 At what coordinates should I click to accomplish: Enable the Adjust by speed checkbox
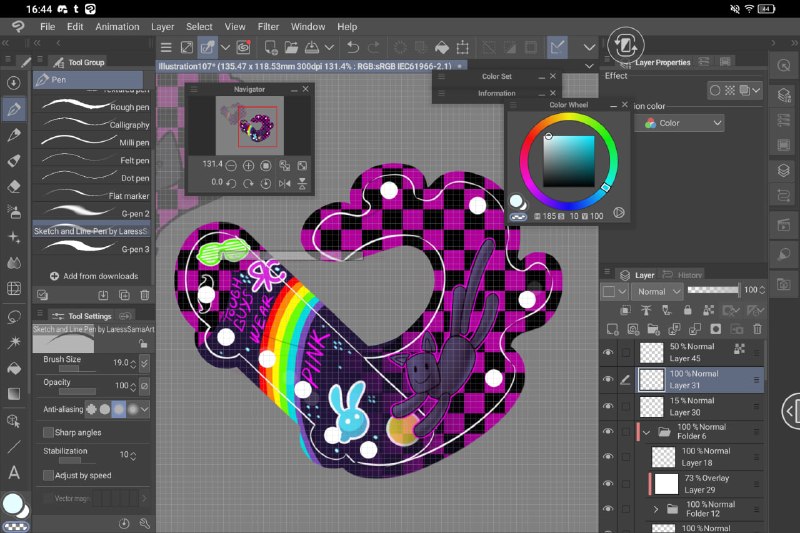coord(48,475)
